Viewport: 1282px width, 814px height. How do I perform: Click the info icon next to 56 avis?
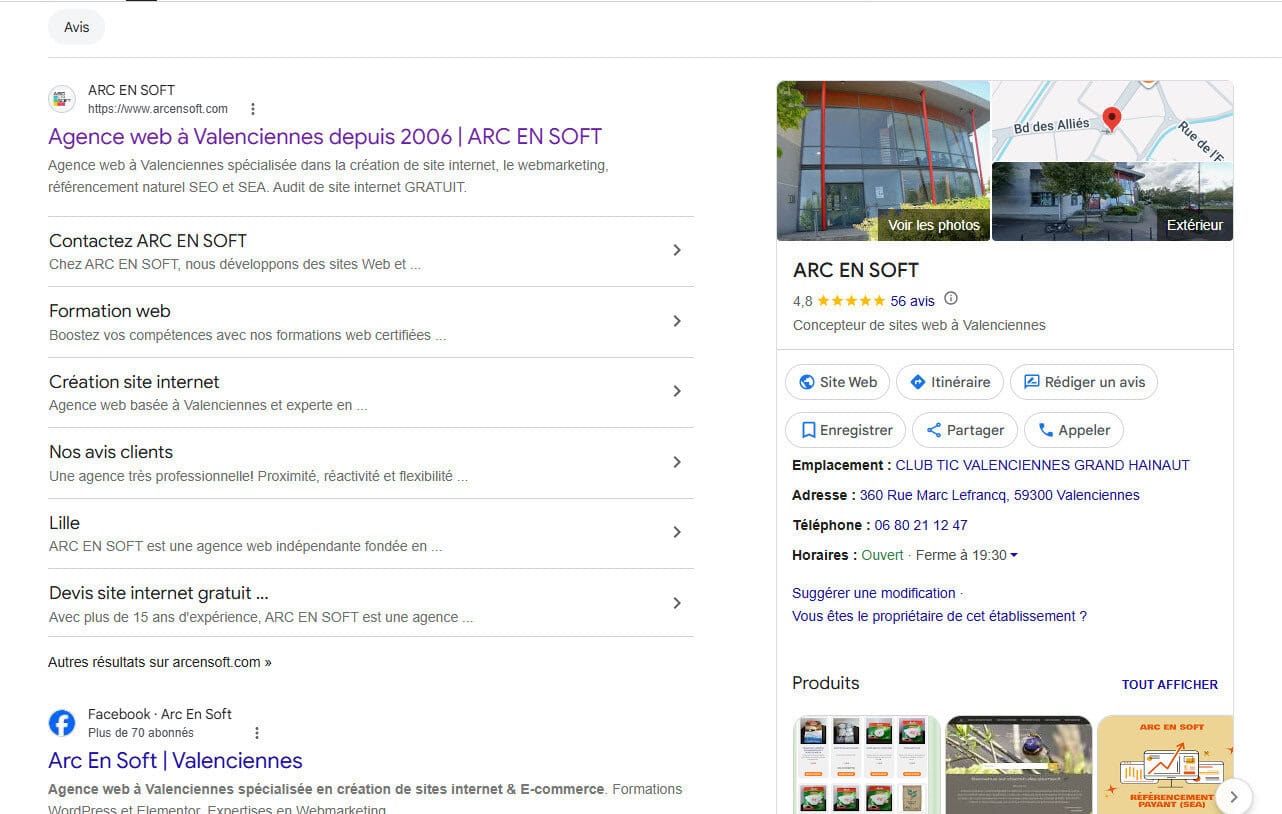pyautogui.click(x=951, y=298)
